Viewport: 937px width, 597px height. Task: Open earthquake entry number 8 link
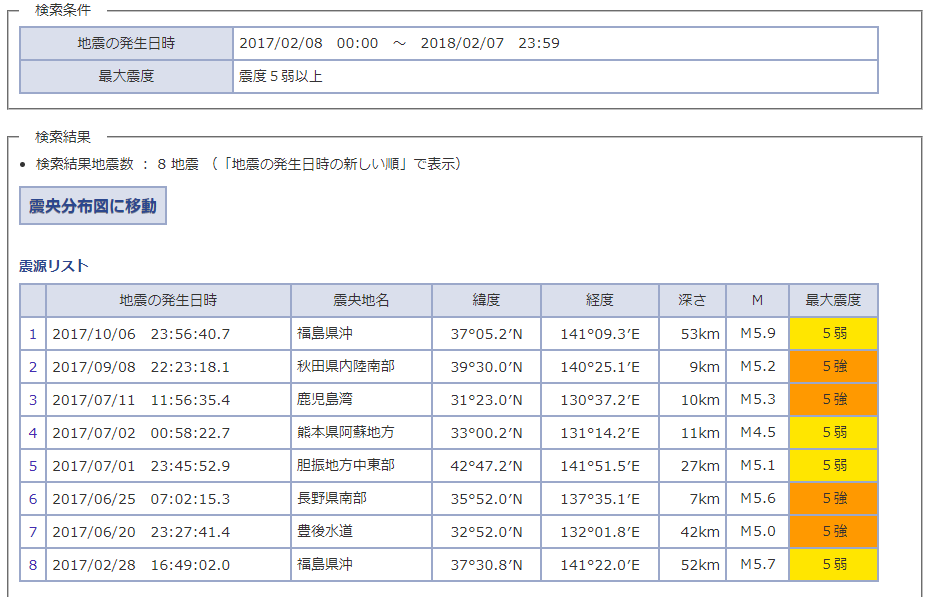click(33, 565)
